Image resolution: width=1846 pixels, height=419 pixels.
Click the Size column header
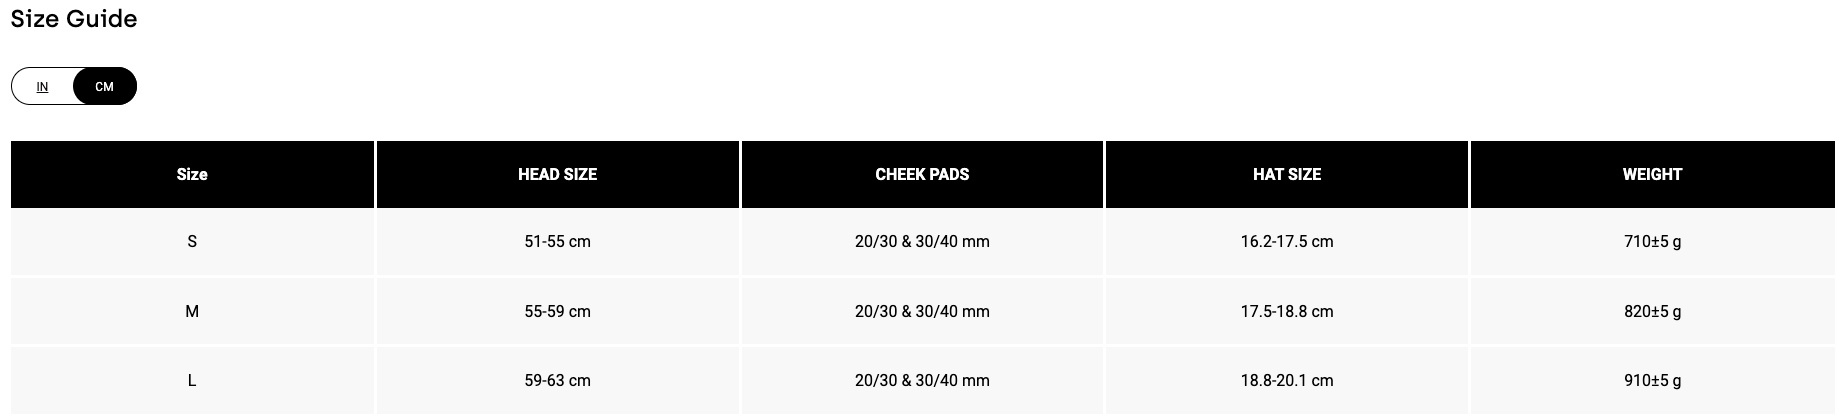point(192,174)
